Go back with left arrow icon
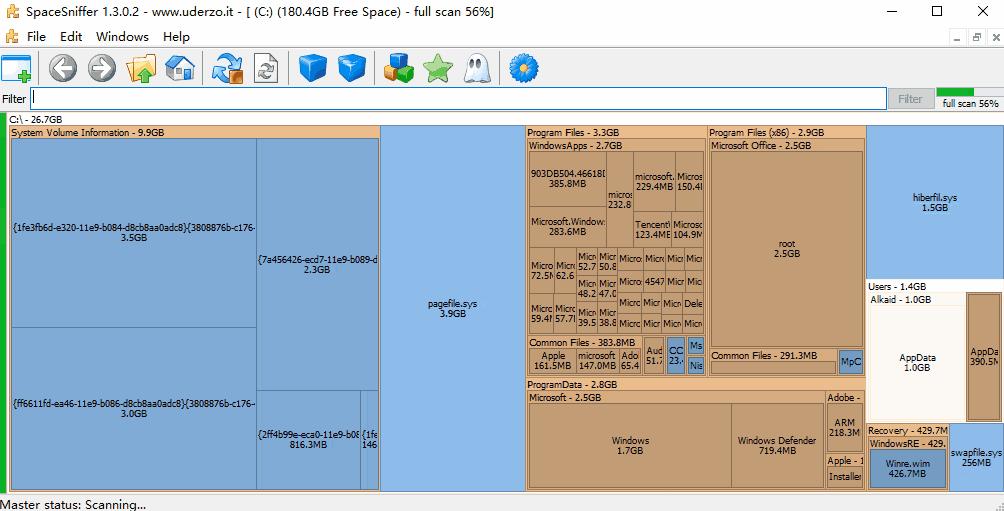Viewport: 1004px width, 511px height. coord(63,68)
